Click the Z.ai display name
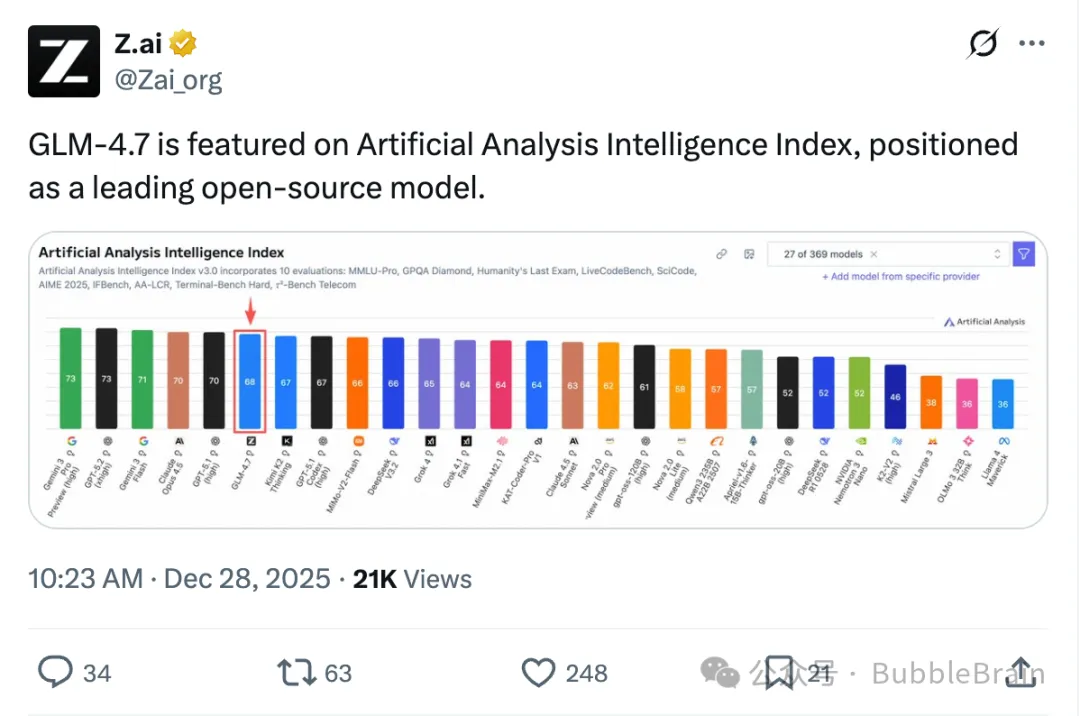1080x716 pixels. tap(139, 44)
